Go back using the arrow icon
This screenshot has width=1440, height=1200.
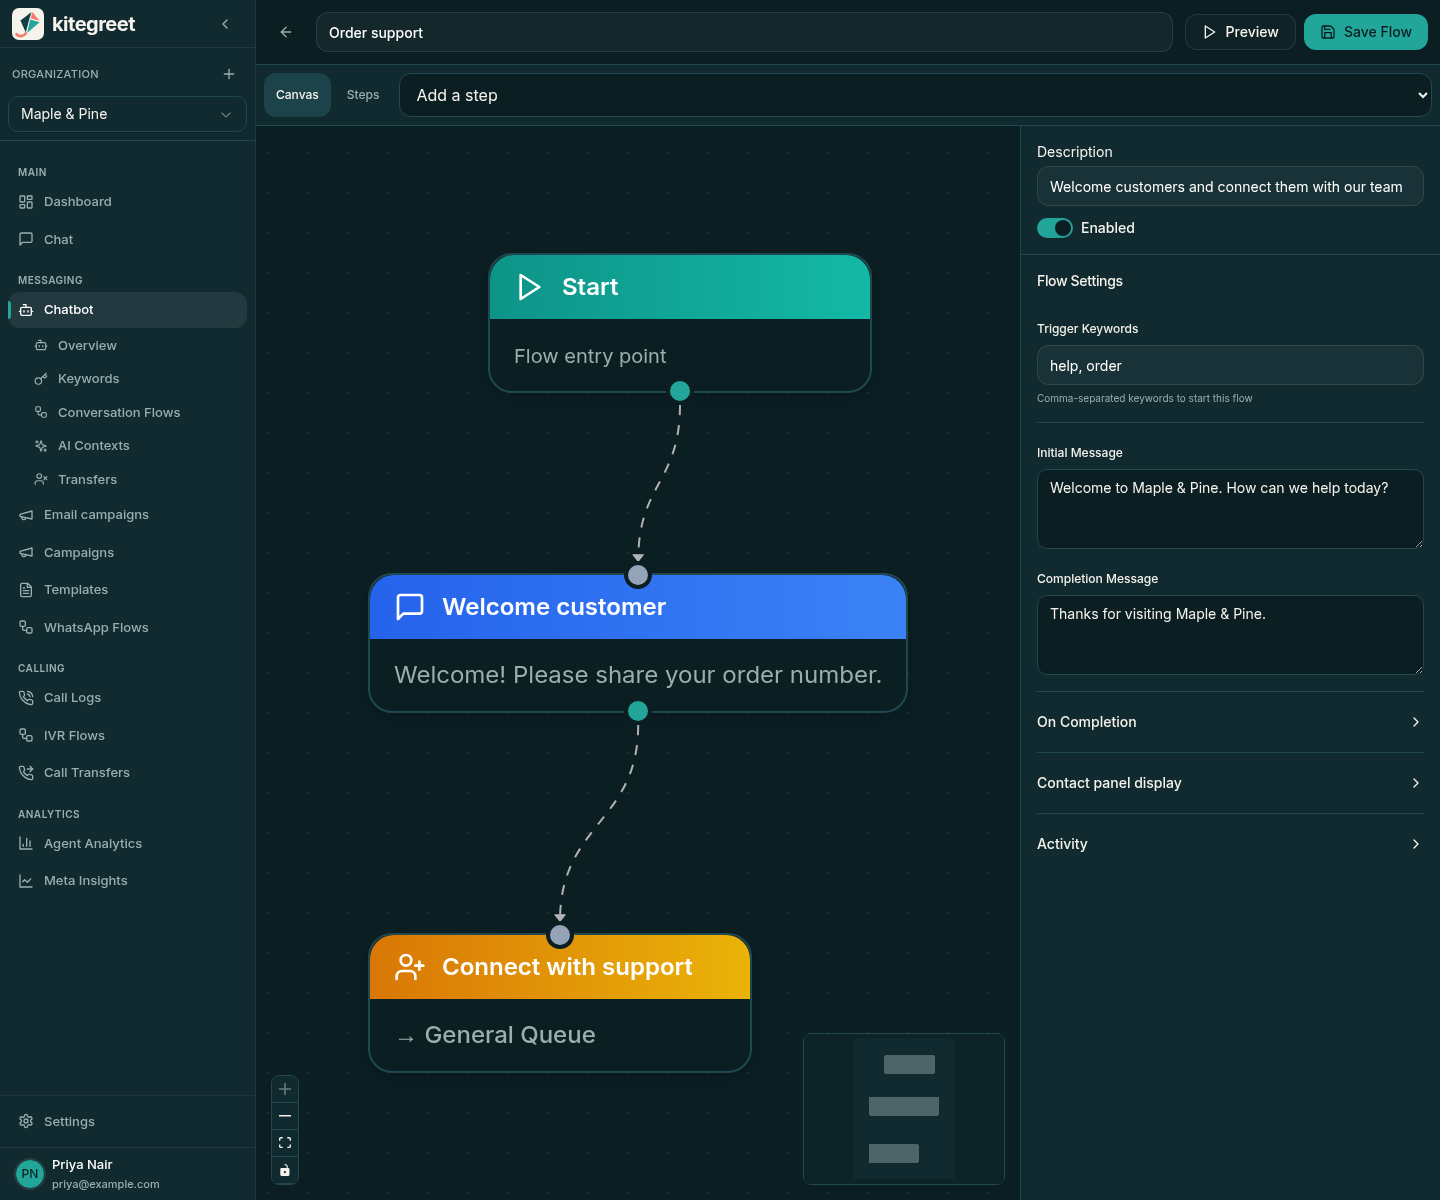tap(286, 32)
